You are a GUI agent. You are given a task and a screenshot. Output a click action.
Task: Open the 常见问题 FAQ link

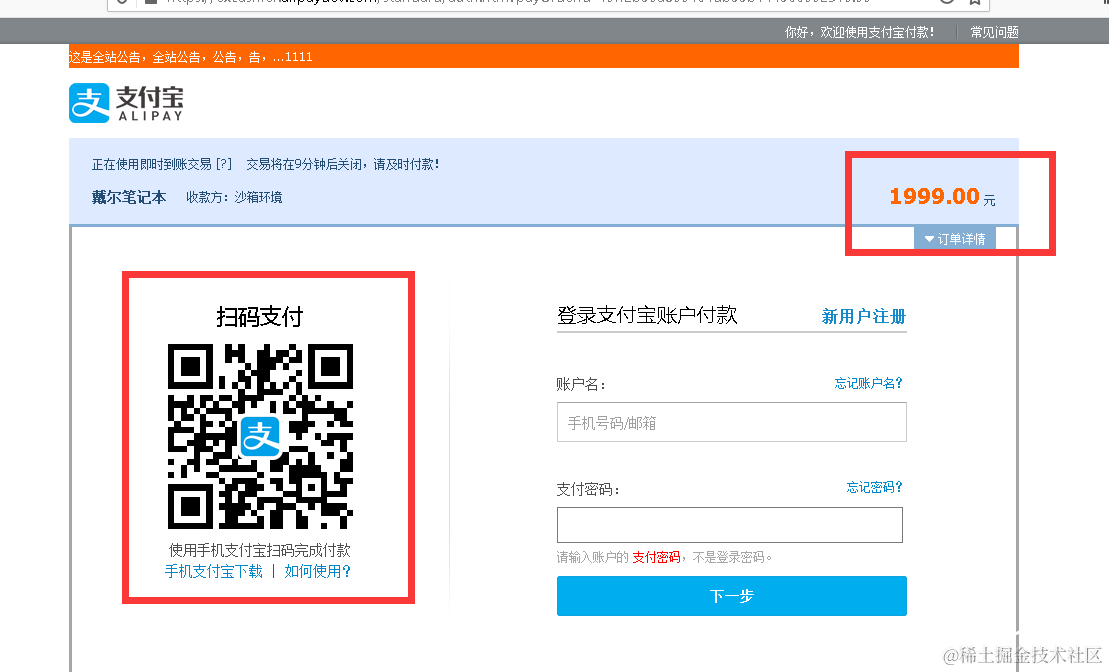pyautogui.click(x=994, y=32)
